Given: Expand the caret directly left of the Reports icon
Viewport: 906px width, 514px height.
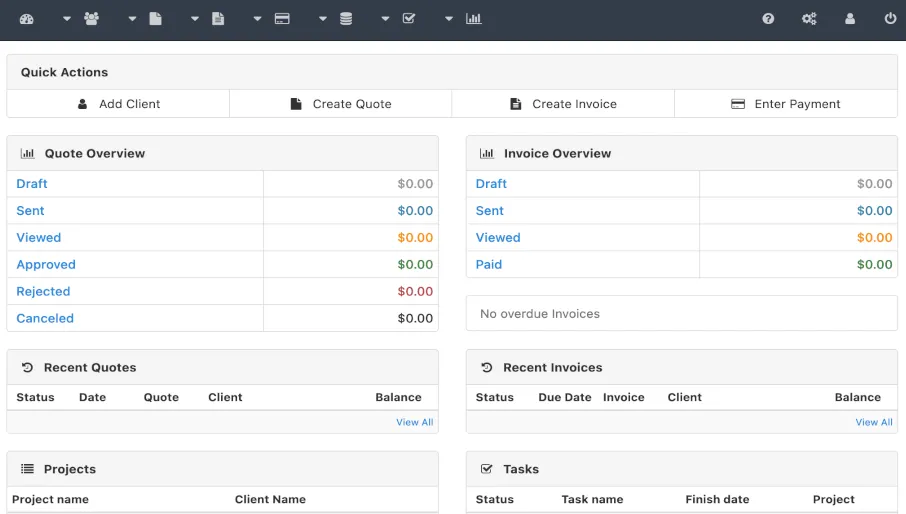Looking at the screenshot, I should pos(449,19).
